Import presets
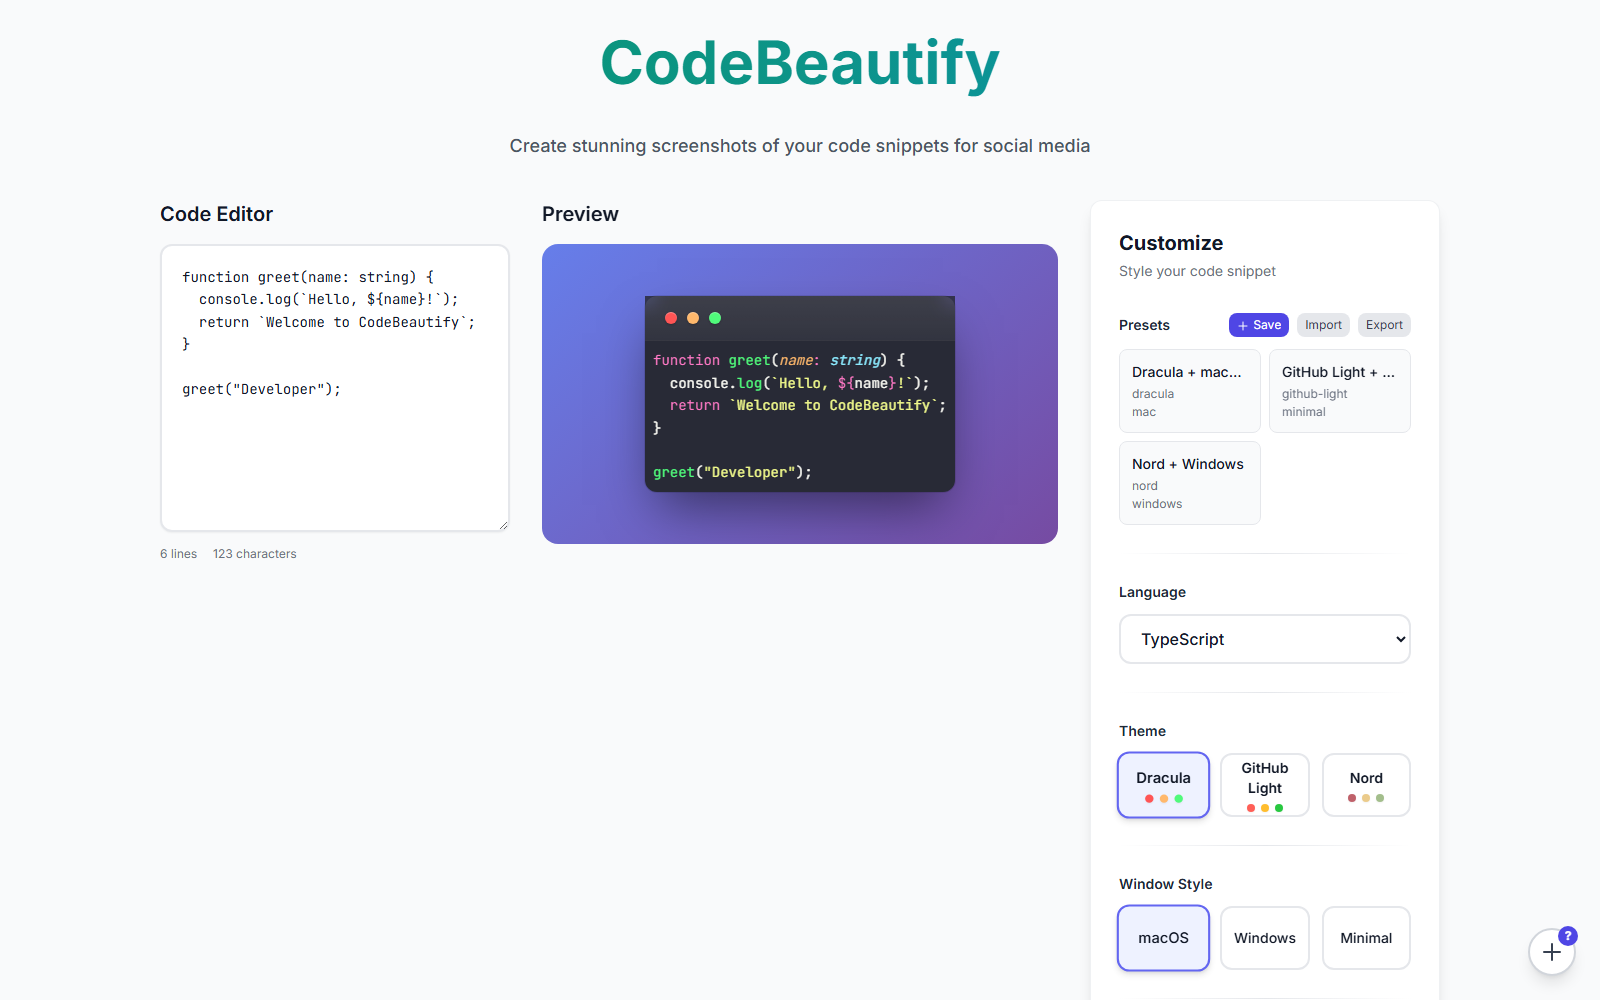 1323,325
